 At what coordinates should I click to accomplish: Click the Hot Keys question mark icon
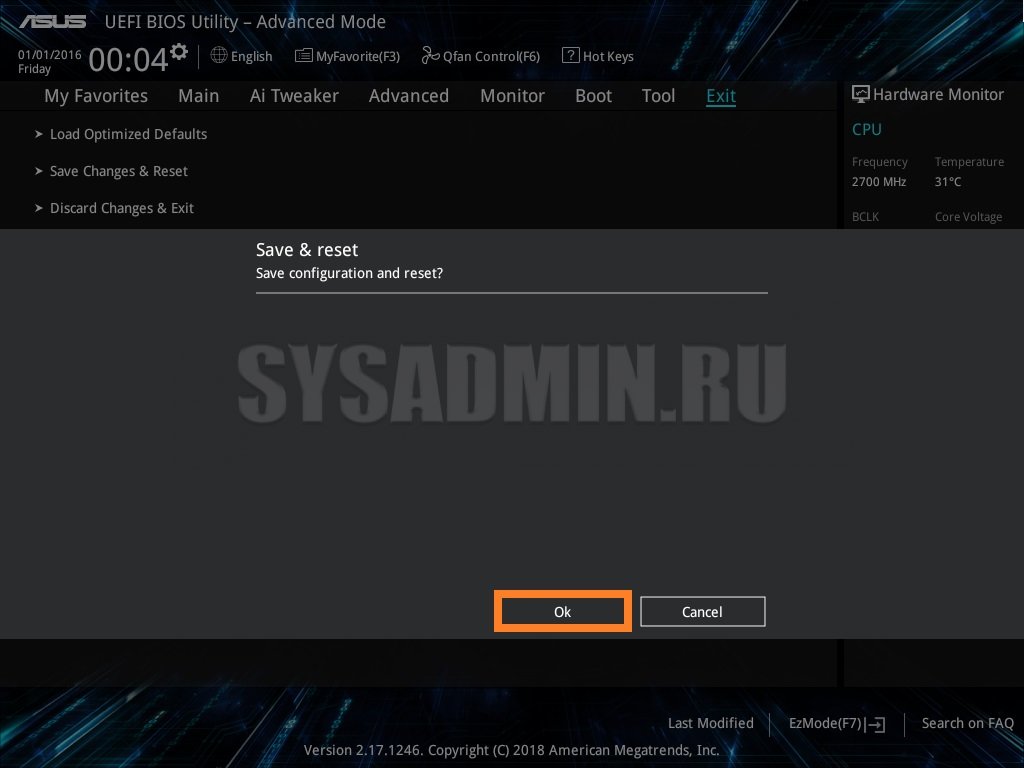pyautogui.click(x=571, y=56)
